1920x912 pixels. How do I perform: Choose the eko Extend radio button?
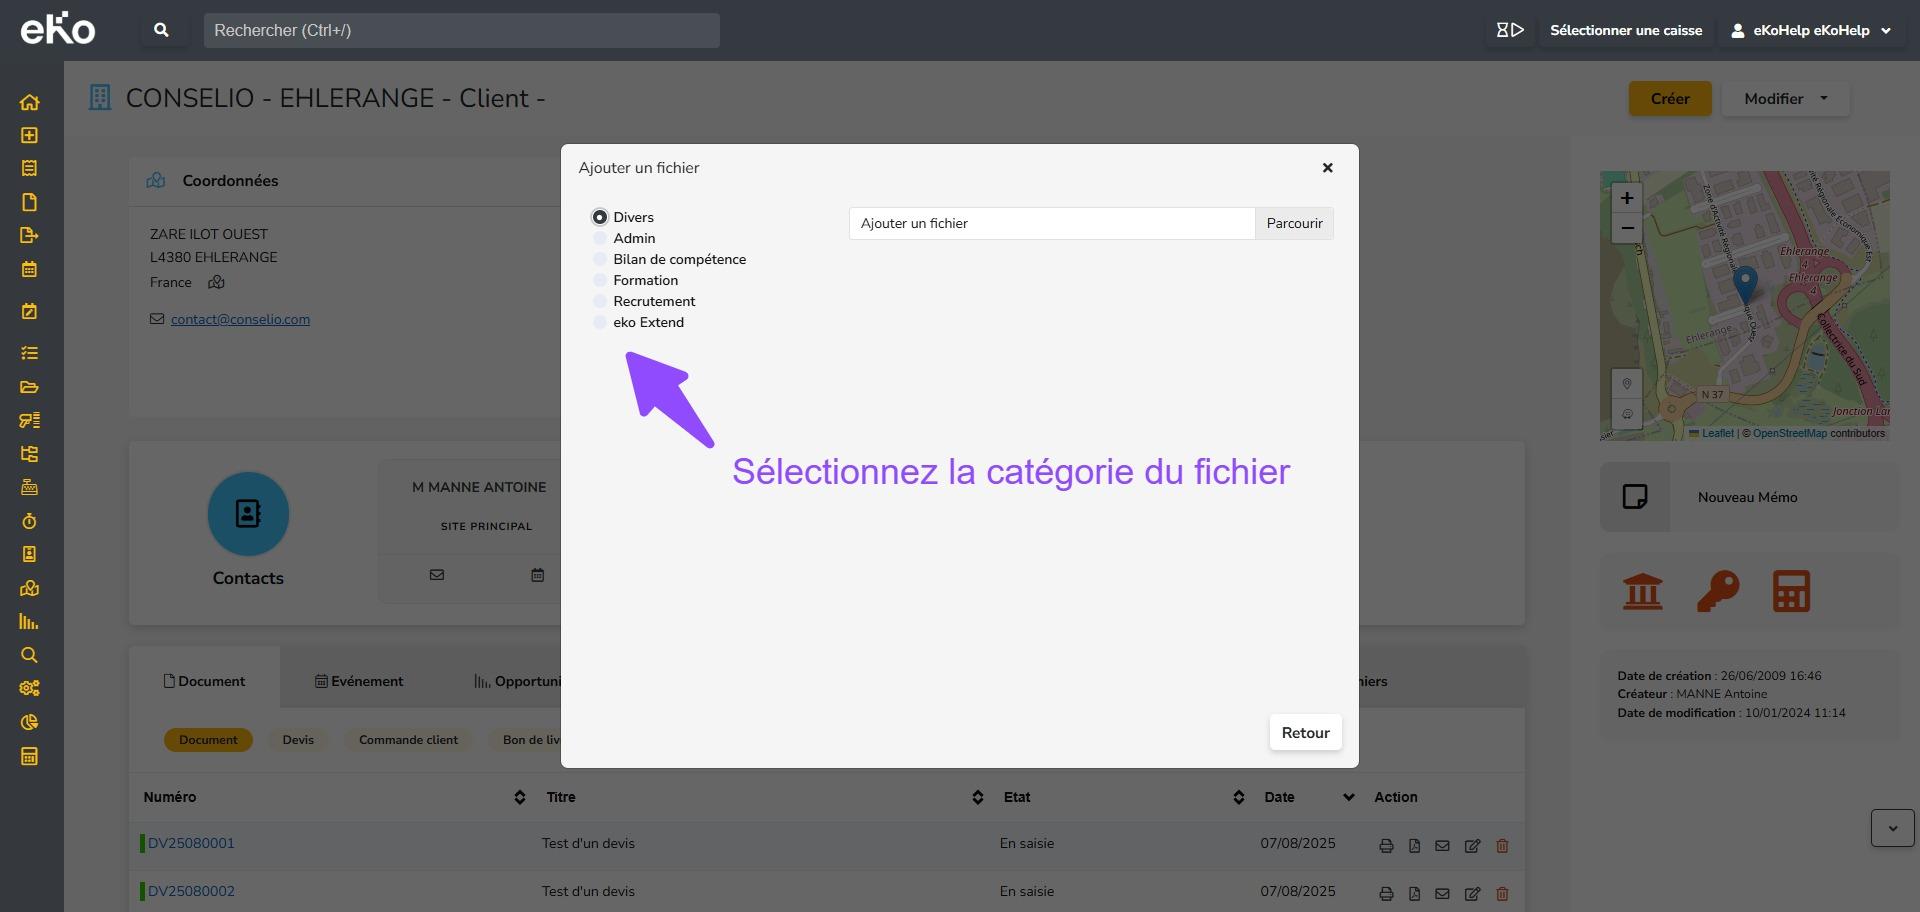600,322
